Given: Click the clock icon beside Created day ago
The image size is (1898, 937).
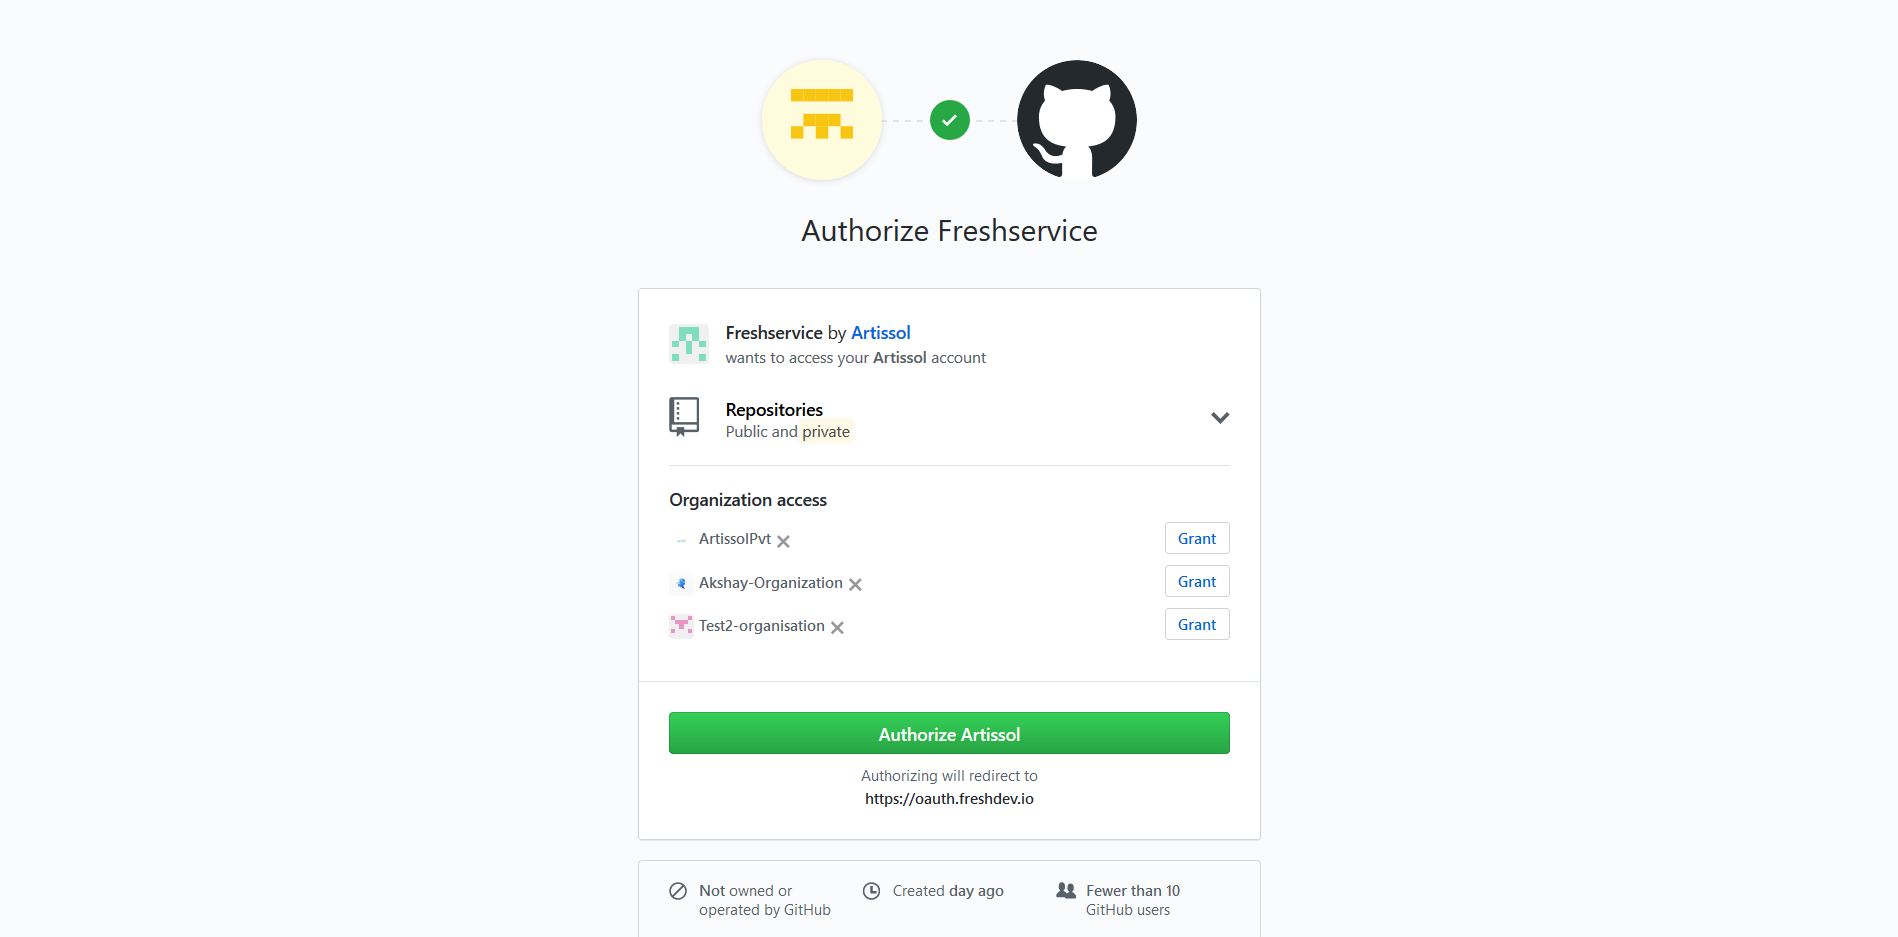Looking at the screenshot, I should tap(872, 891).
